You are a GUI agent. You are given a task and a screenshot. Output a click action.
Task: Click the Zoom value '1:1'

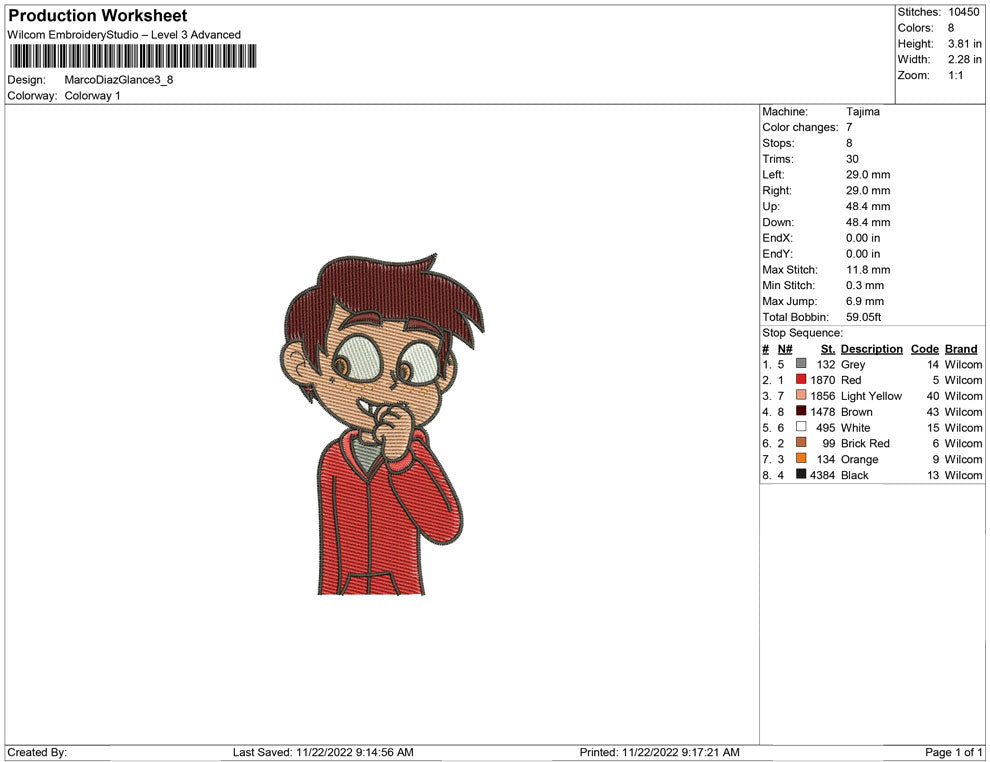(956, 75)
